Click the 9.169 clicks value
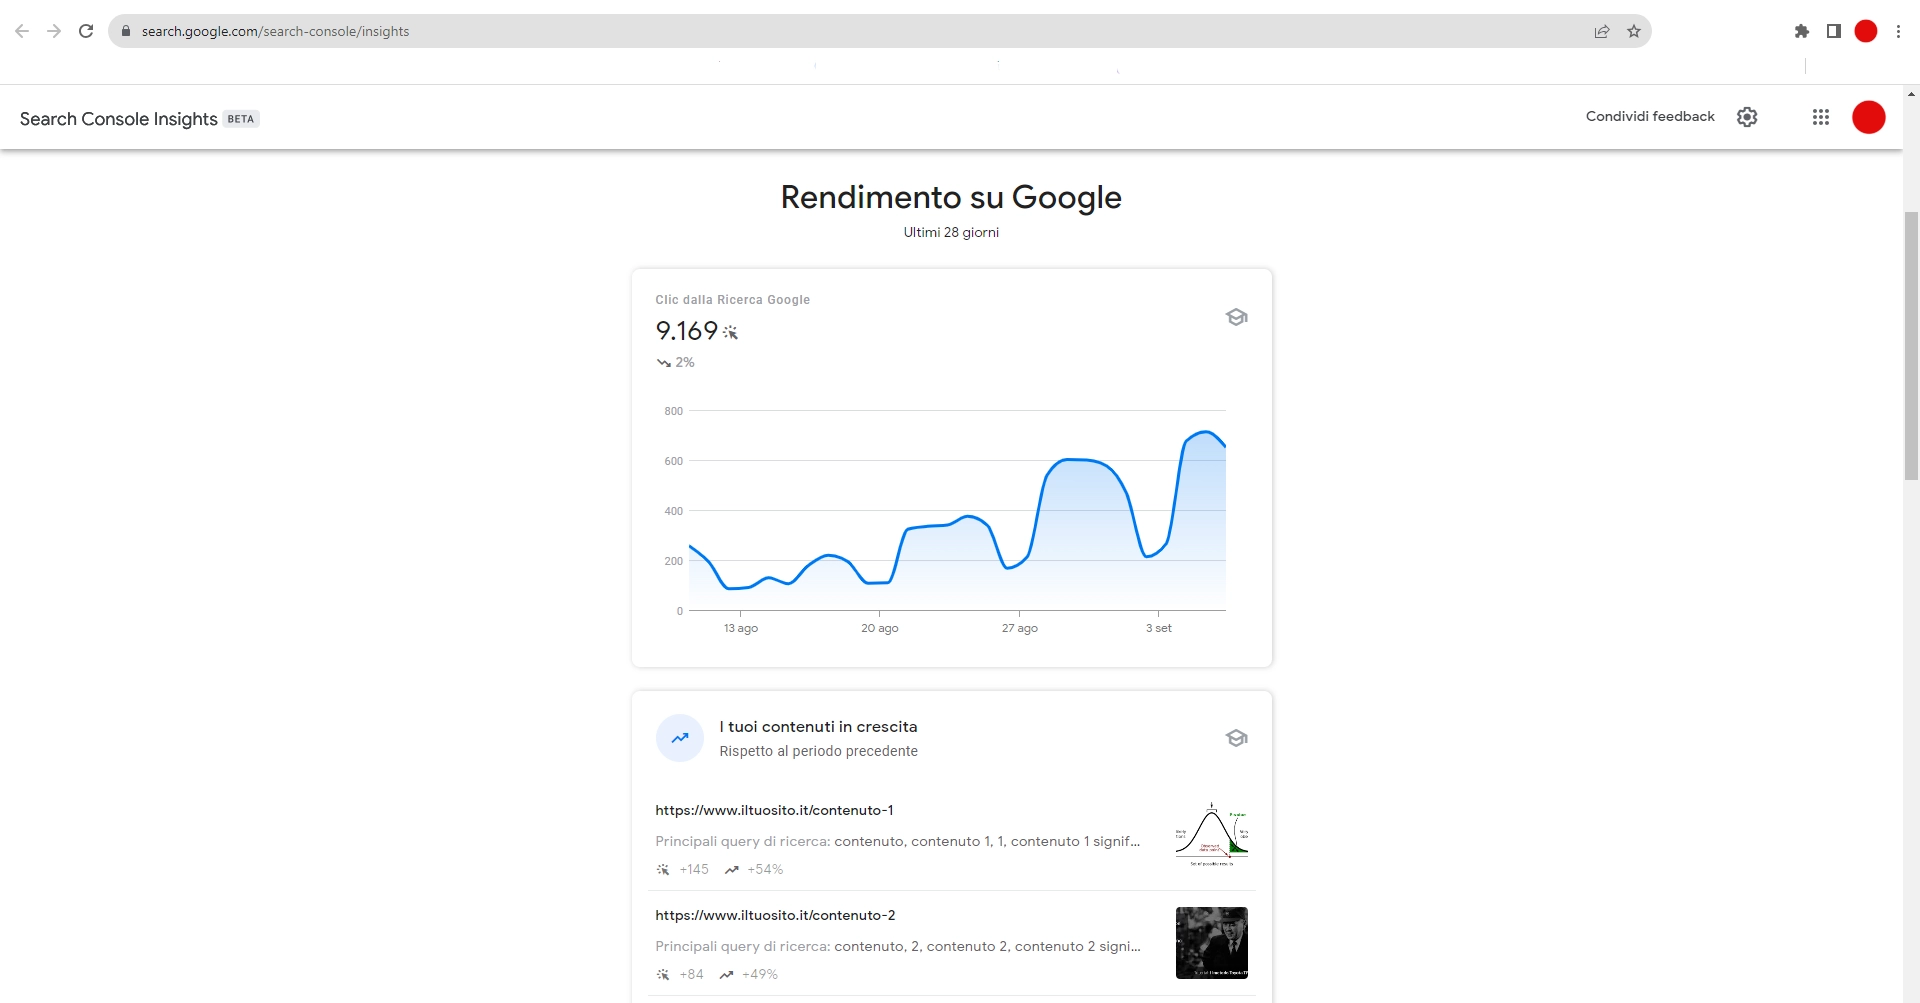 pos(687,331)
